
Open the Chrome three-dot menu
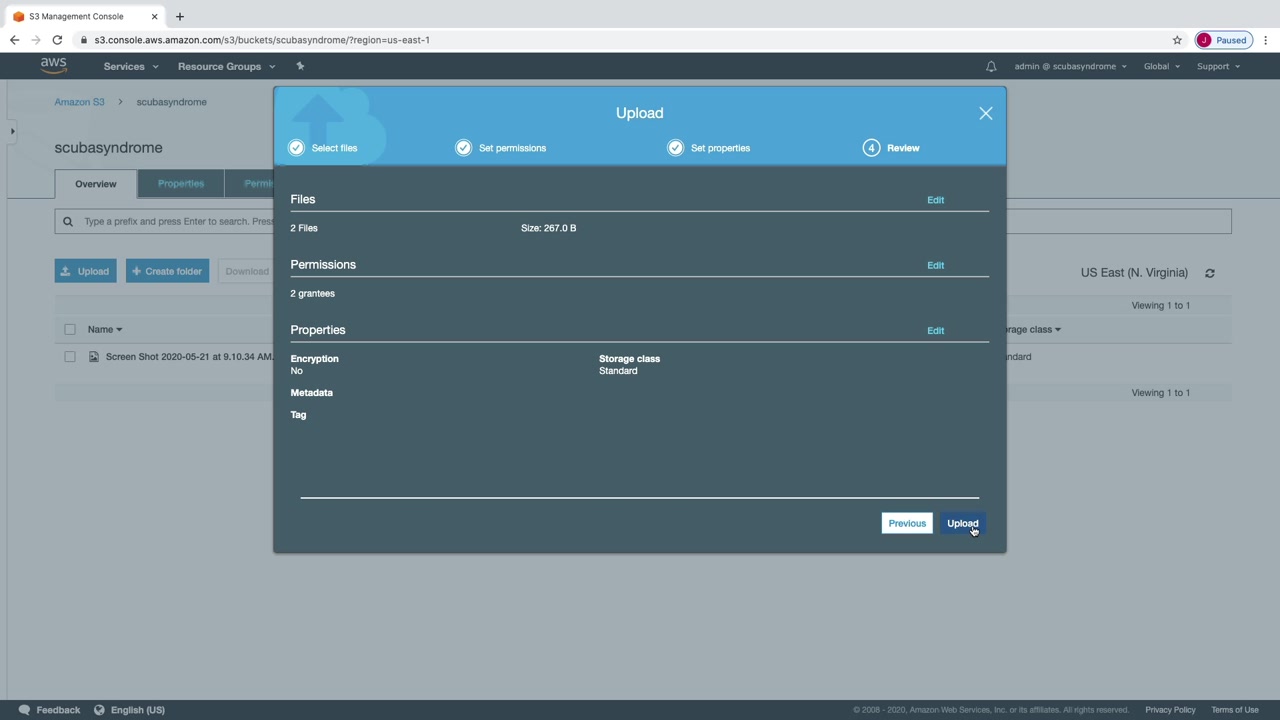click(x=1266, y=40)
